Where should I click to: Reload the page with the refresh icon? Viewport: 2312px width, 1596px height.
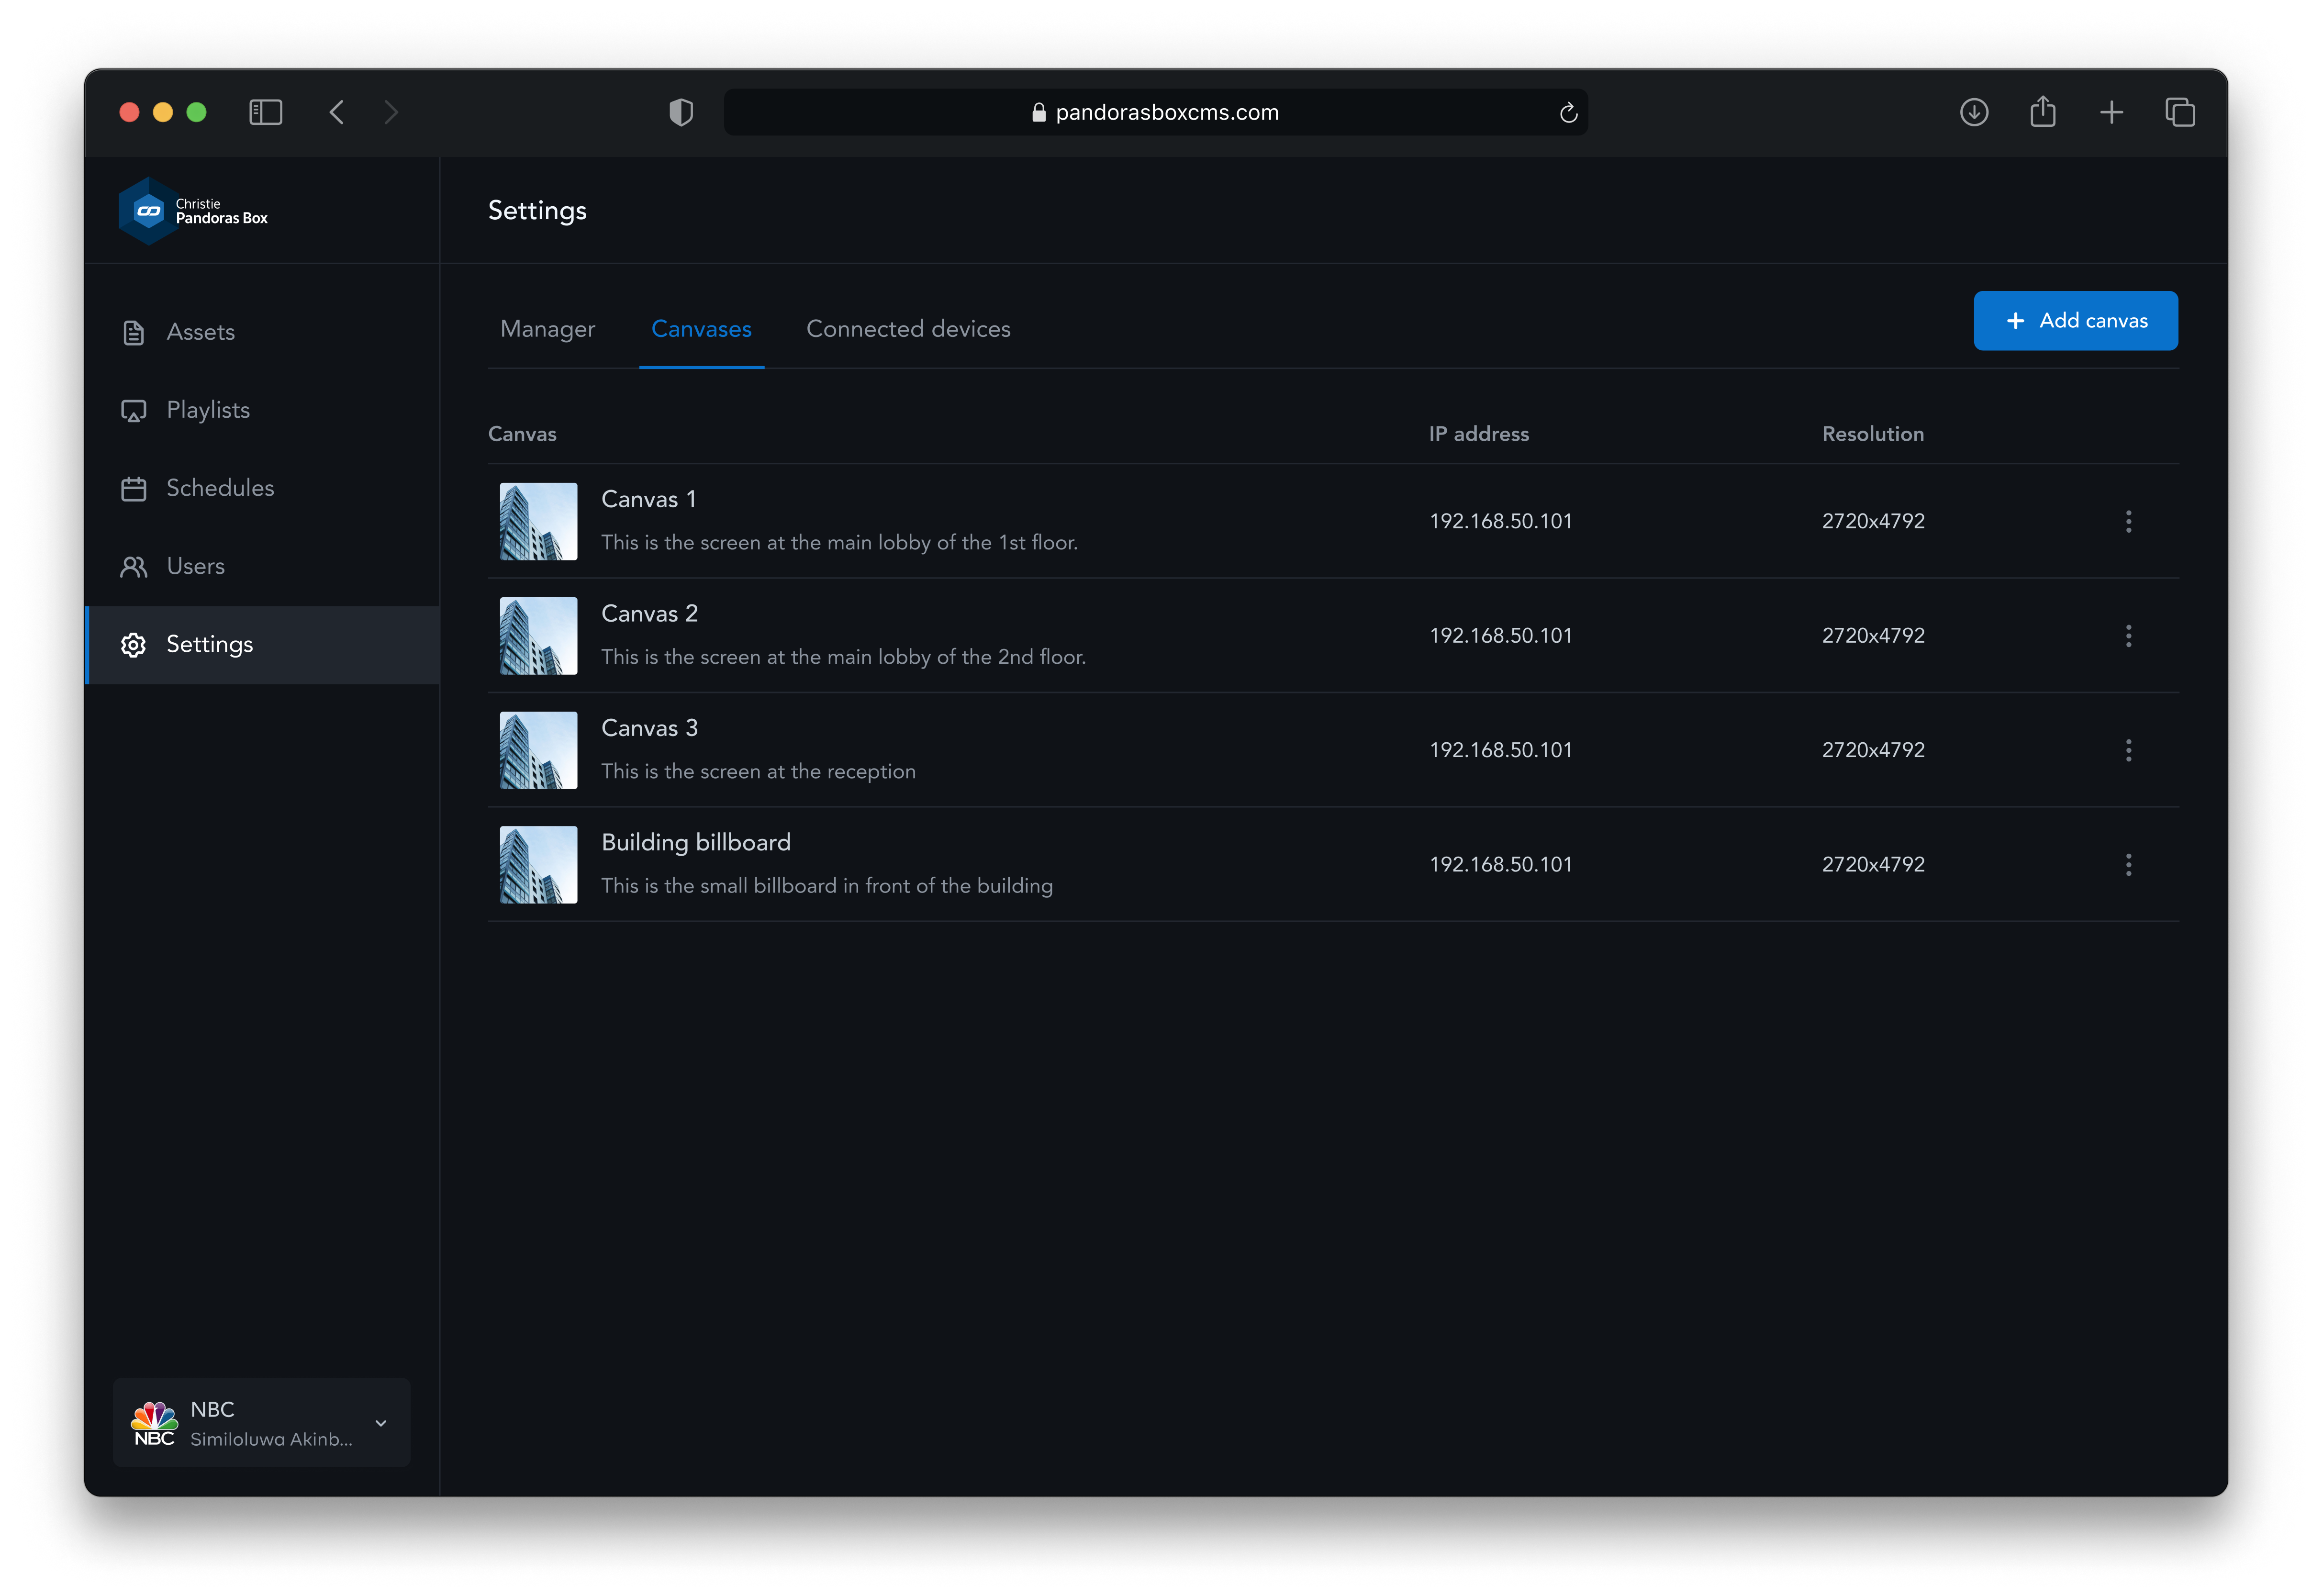pos(1568,113)
